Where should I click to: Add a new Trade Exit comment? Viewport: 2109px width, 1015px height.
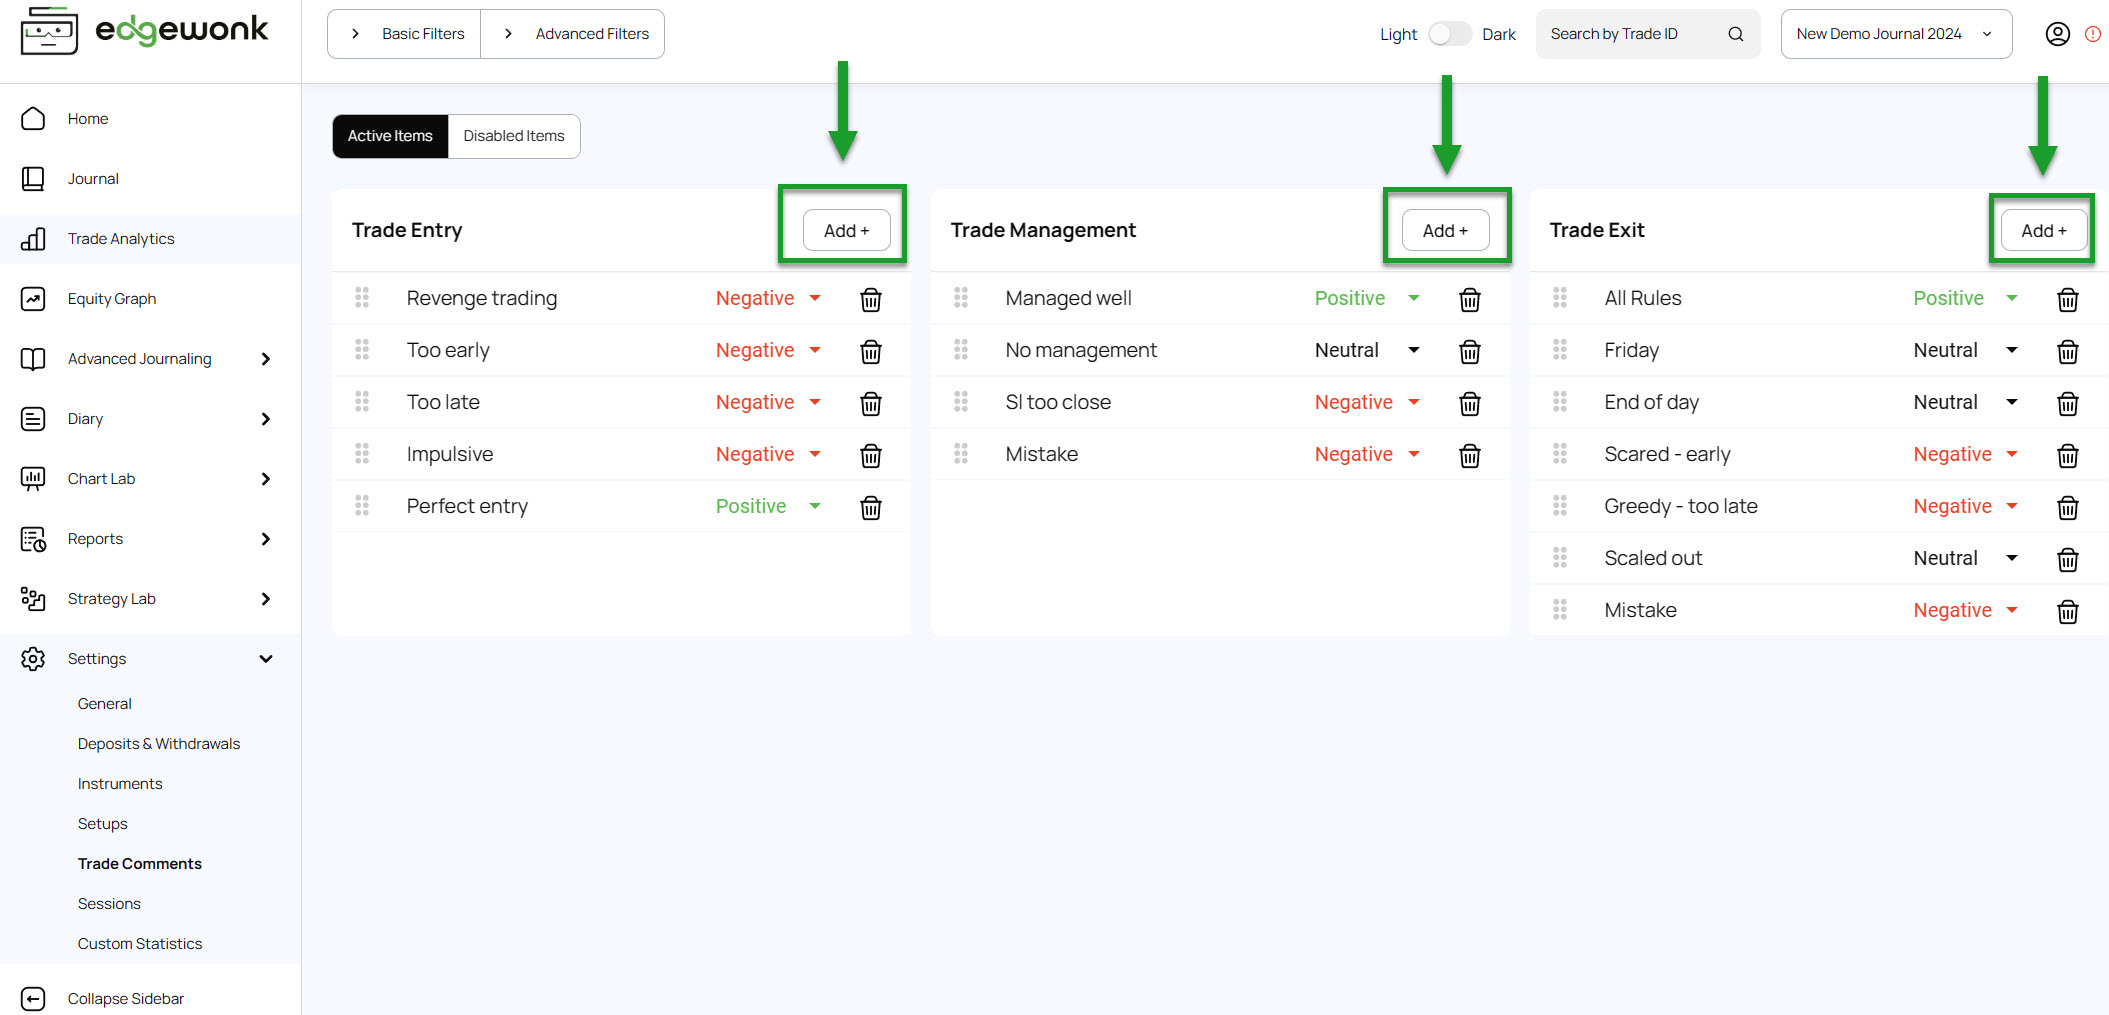pos(2042,230)
